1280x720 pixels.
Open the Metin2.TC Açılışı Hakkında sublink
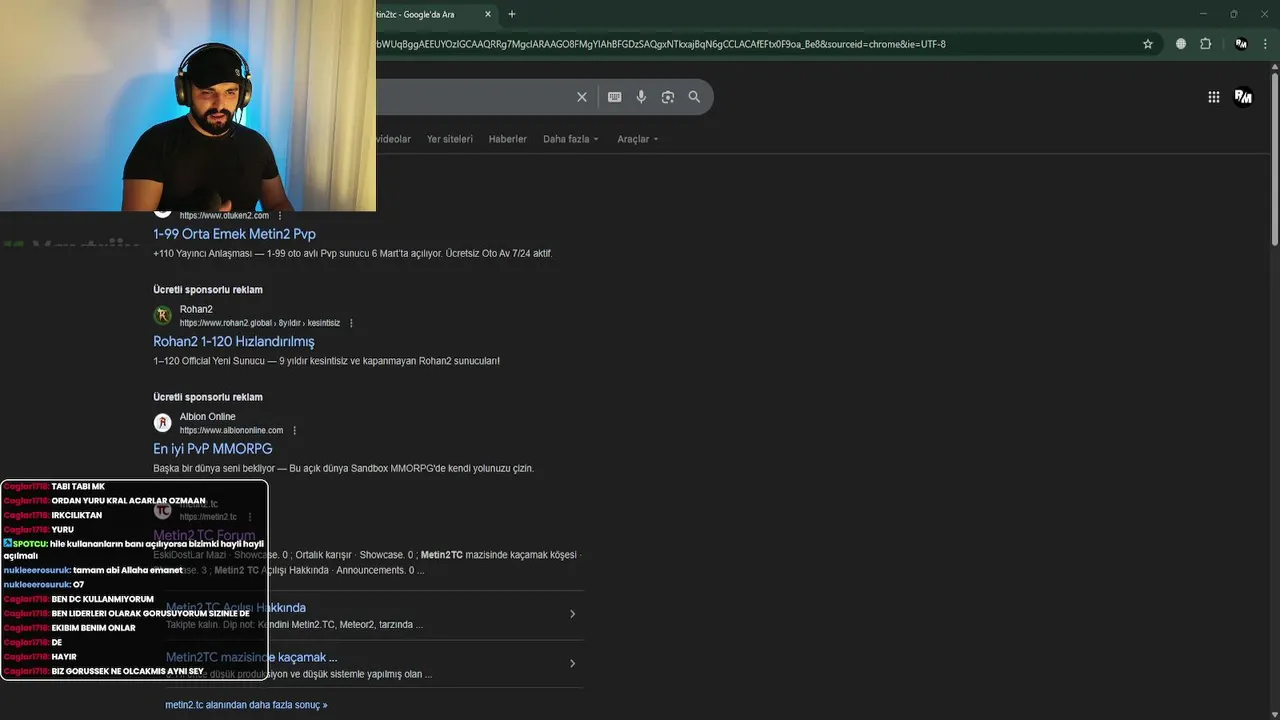click(236, 607)
